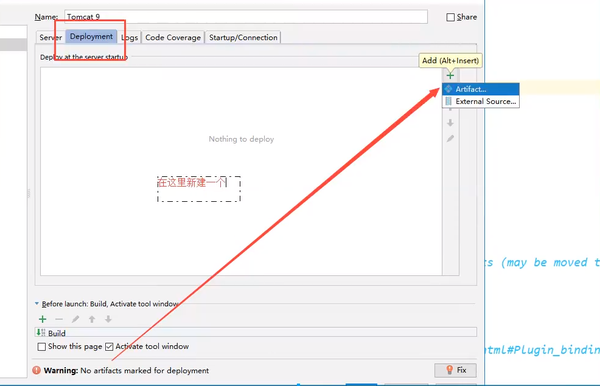
Task: Click into the Name field with Tomcat 9
Action: 246,17
